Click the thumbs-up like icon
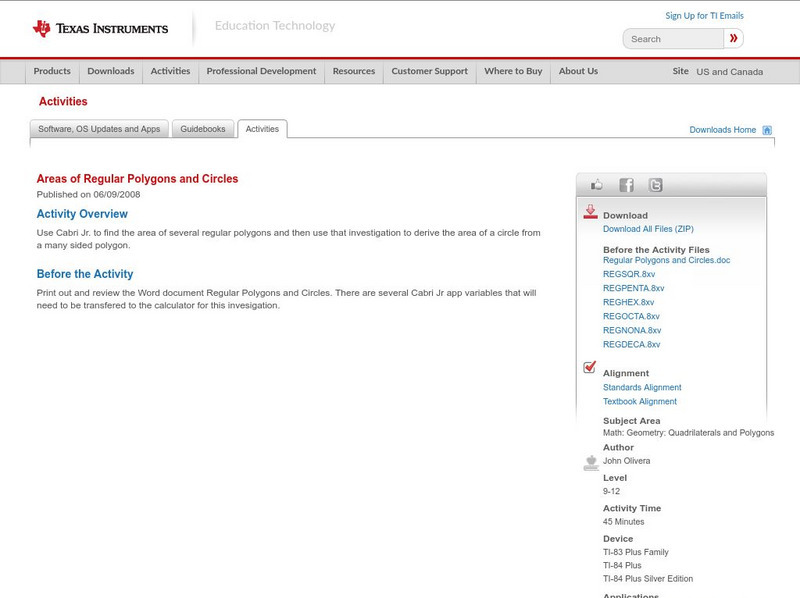Viewport: 800px width, 598px height. (x=596, y=185)
